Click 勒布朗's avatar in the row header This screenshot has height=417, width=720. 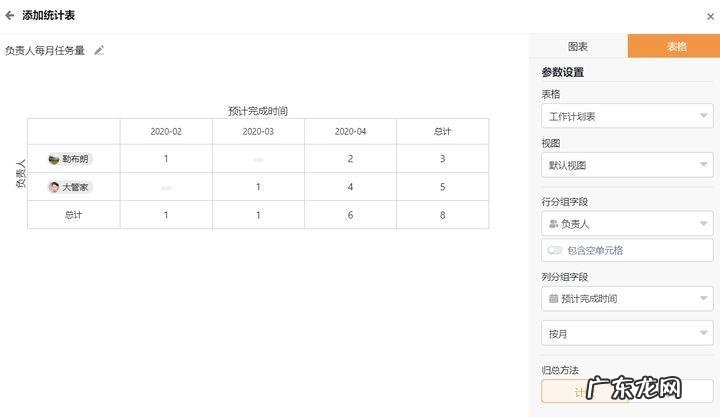click(x=54, y=159)
